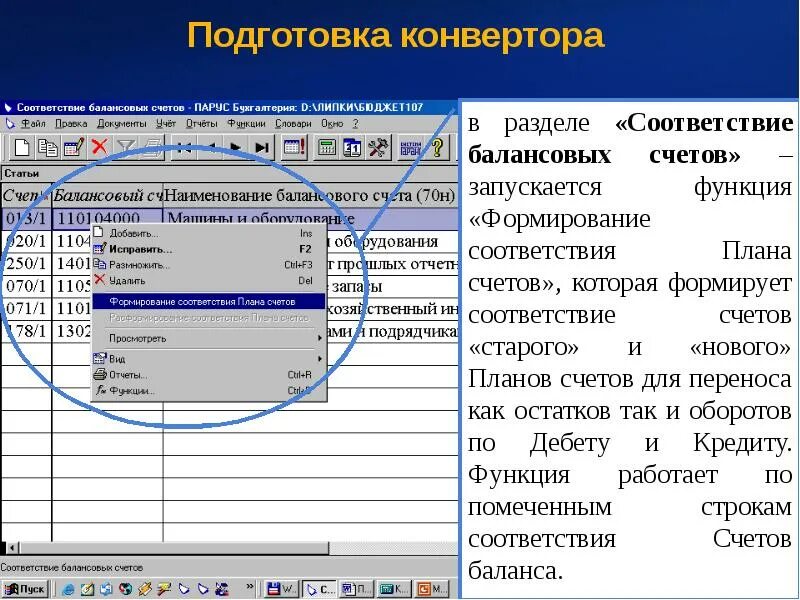The image size is (800, 600).
Task: Open the calculator toolbar icon
Action: click(x=327, y=148)
